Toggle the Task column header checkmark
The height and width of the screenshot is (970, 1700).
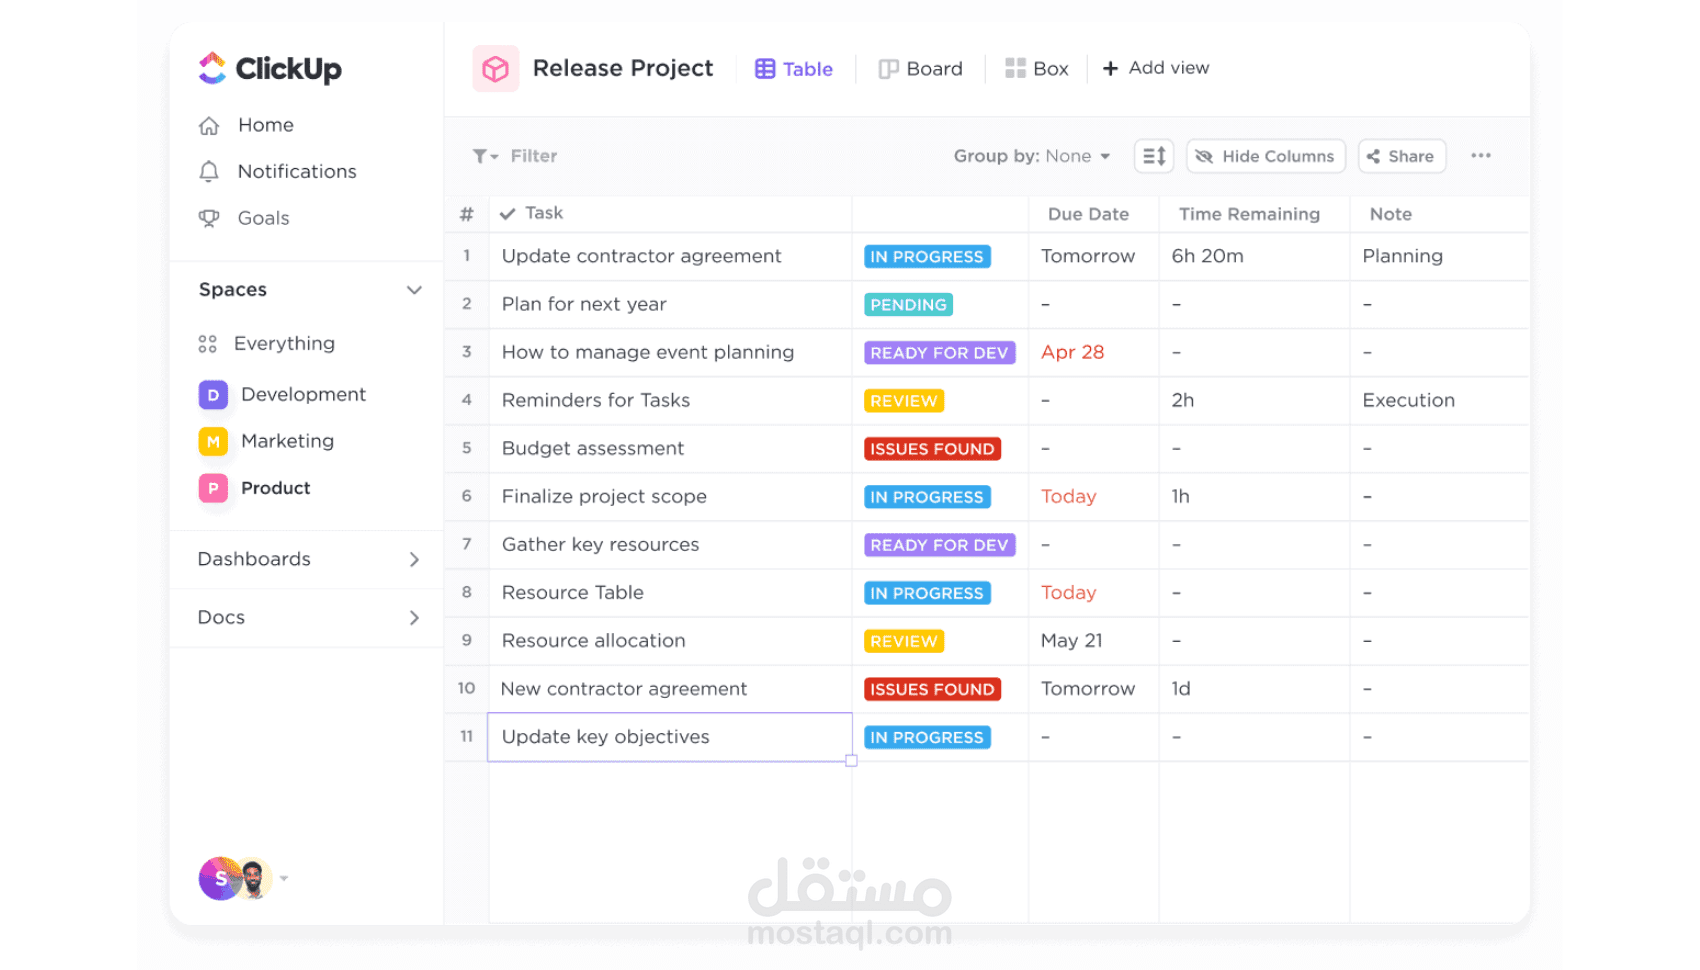pos(508,214)
